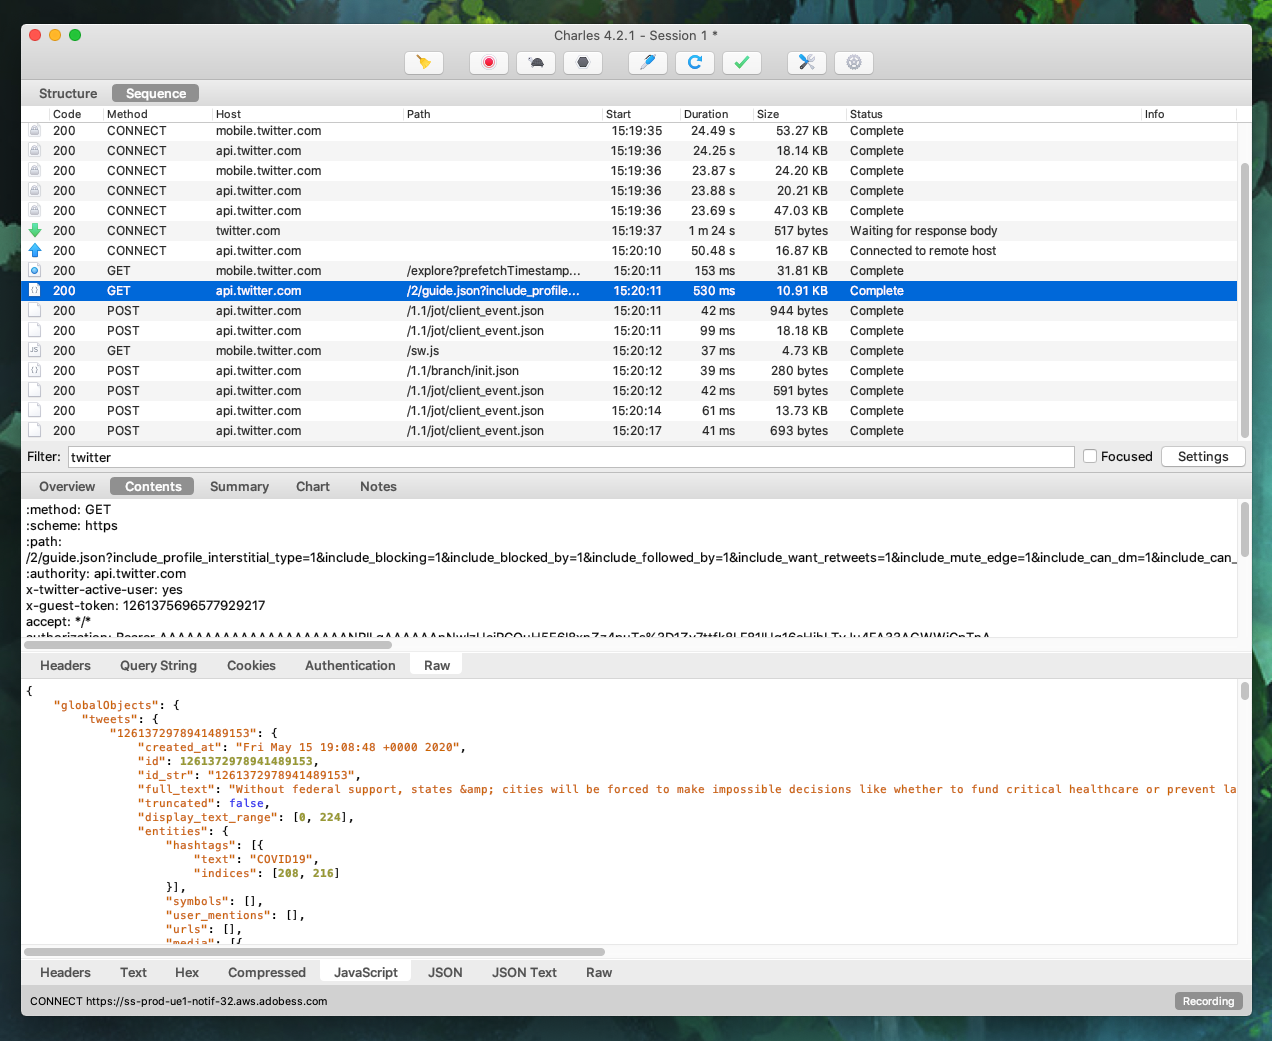Select the request Raw tab
The height and width of the screenshot is (1041, 1272).
(x=437, y=665)
